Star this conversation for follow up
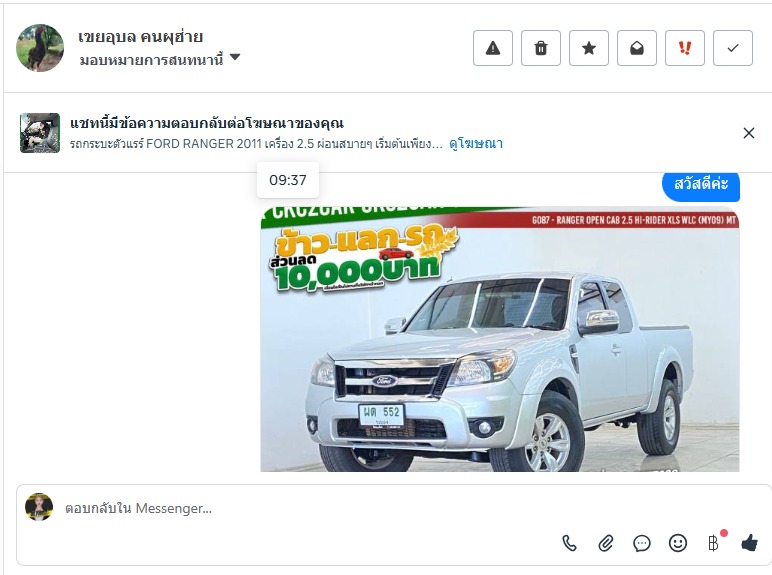Viewport: 772px width, 575px height. [589, 48]
